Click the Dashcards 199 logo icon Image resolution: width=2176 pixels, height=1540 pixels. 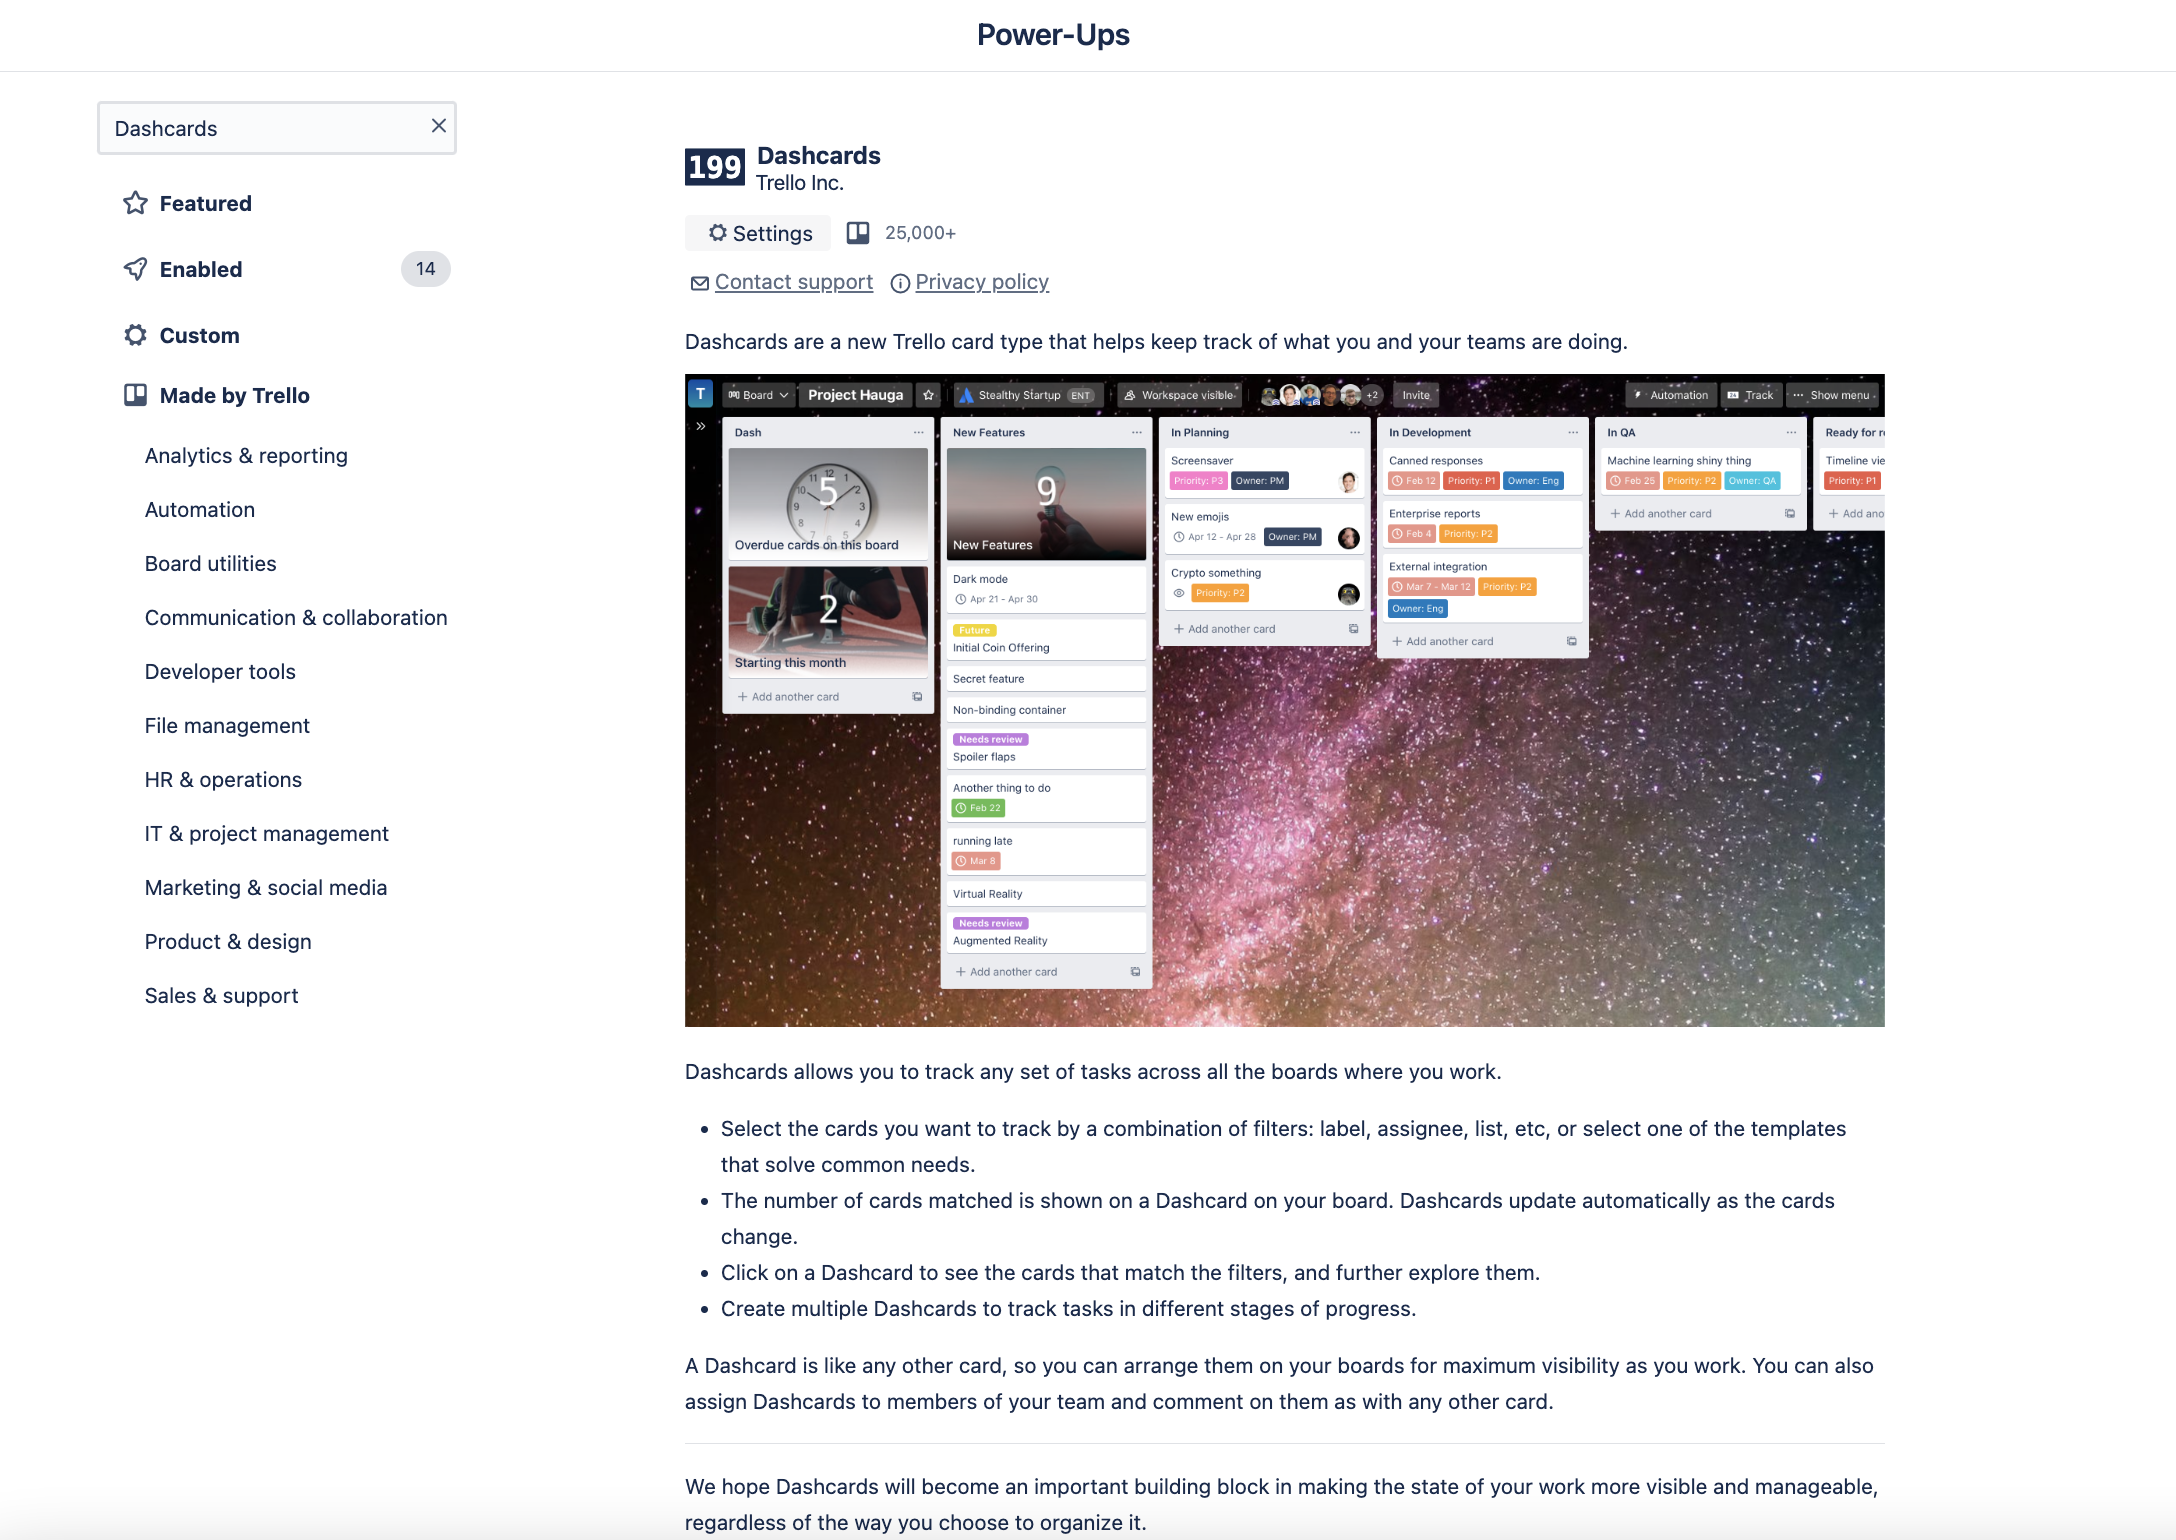pos(714,167)
